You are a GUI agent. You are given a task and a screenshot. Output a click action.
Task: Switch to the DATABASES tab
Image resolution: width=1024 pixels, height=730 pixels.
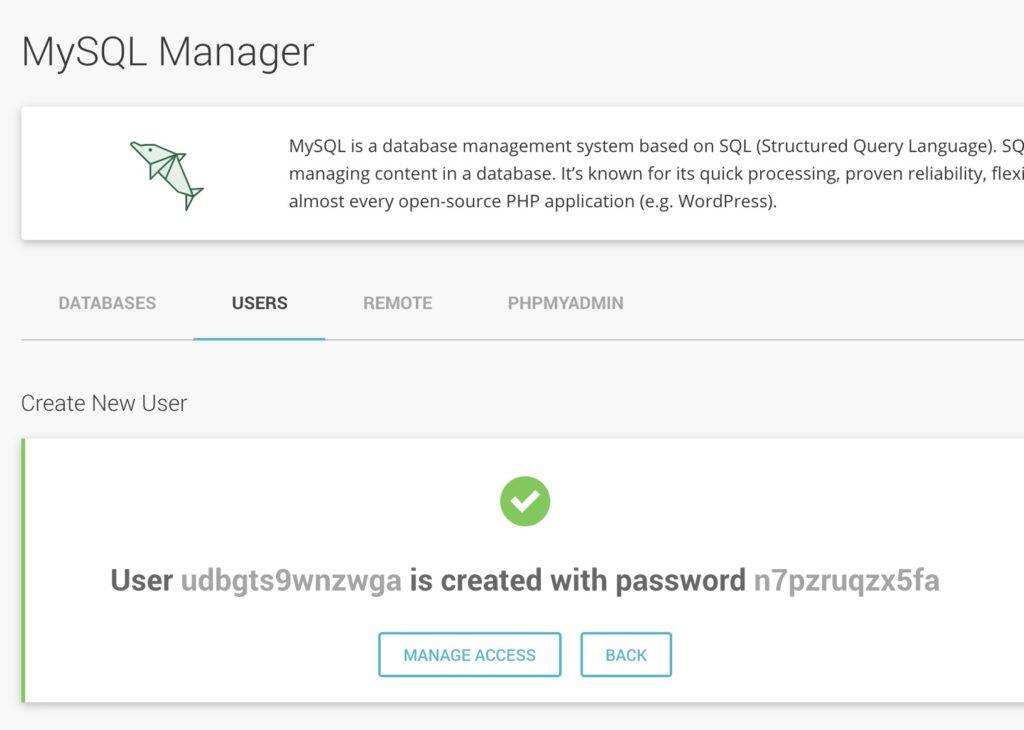[x=107, y=303]
